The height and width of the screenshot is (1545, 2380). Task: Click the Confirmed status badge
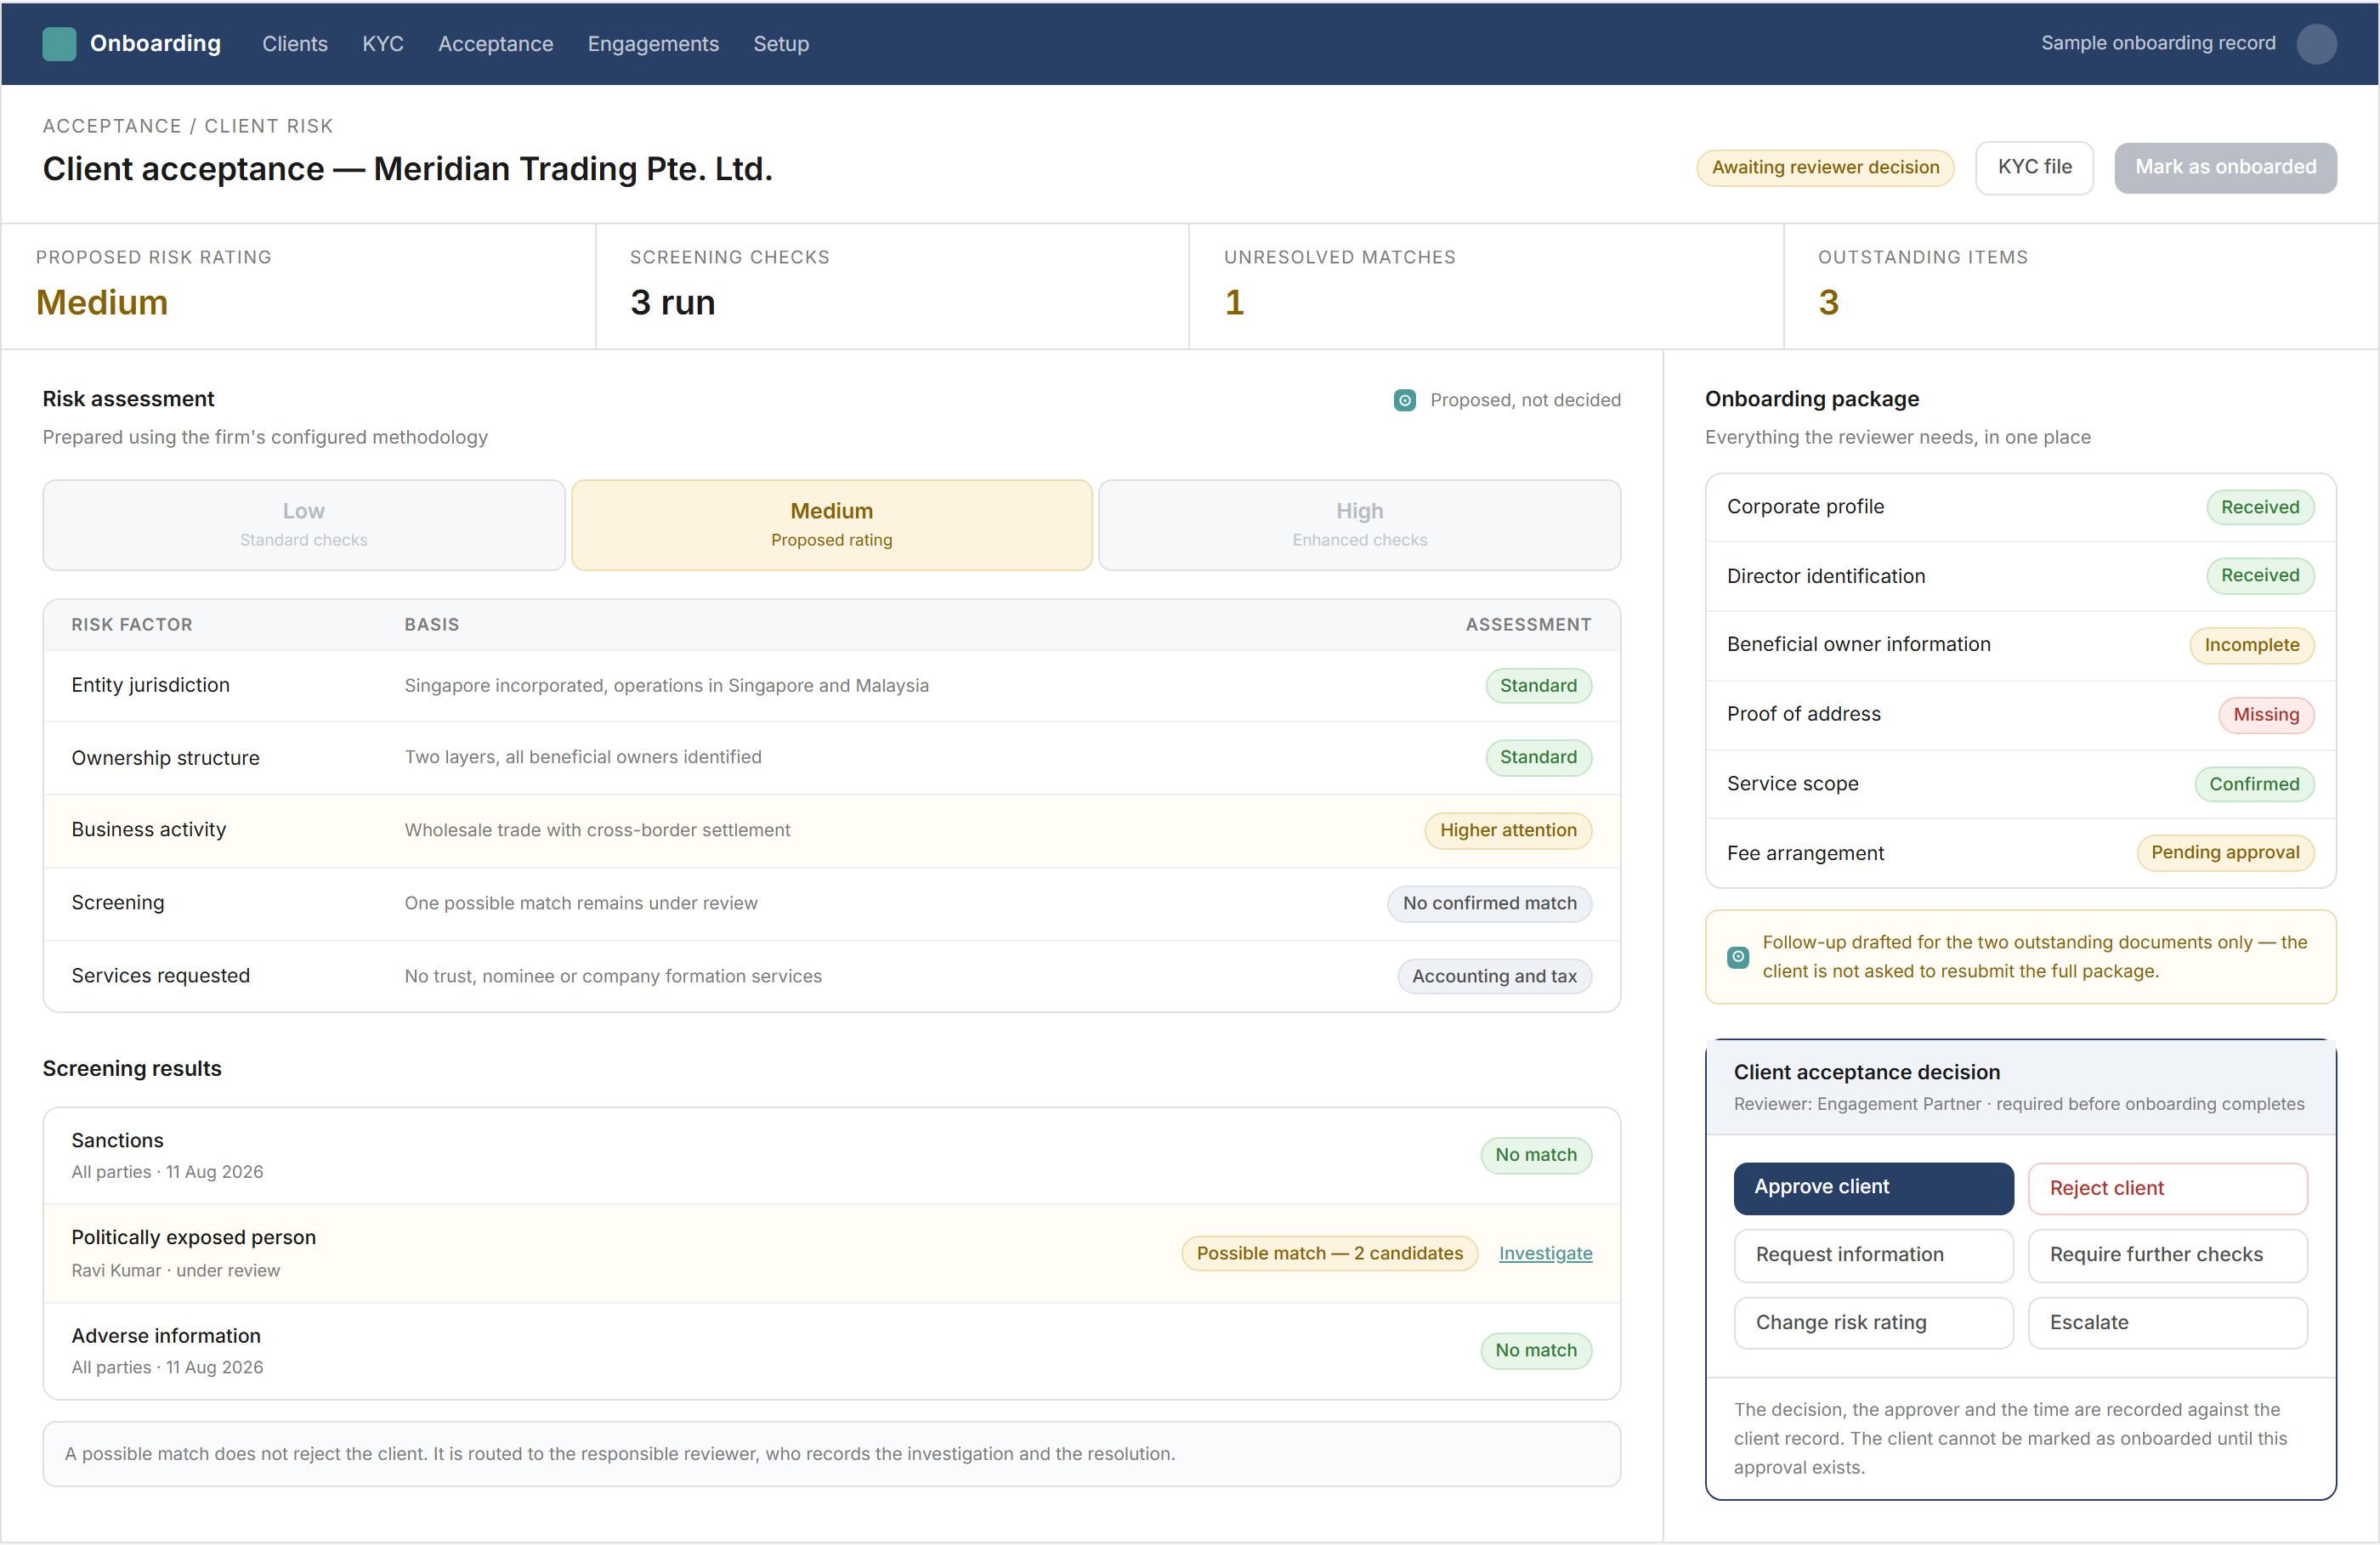pos(2254,784)
